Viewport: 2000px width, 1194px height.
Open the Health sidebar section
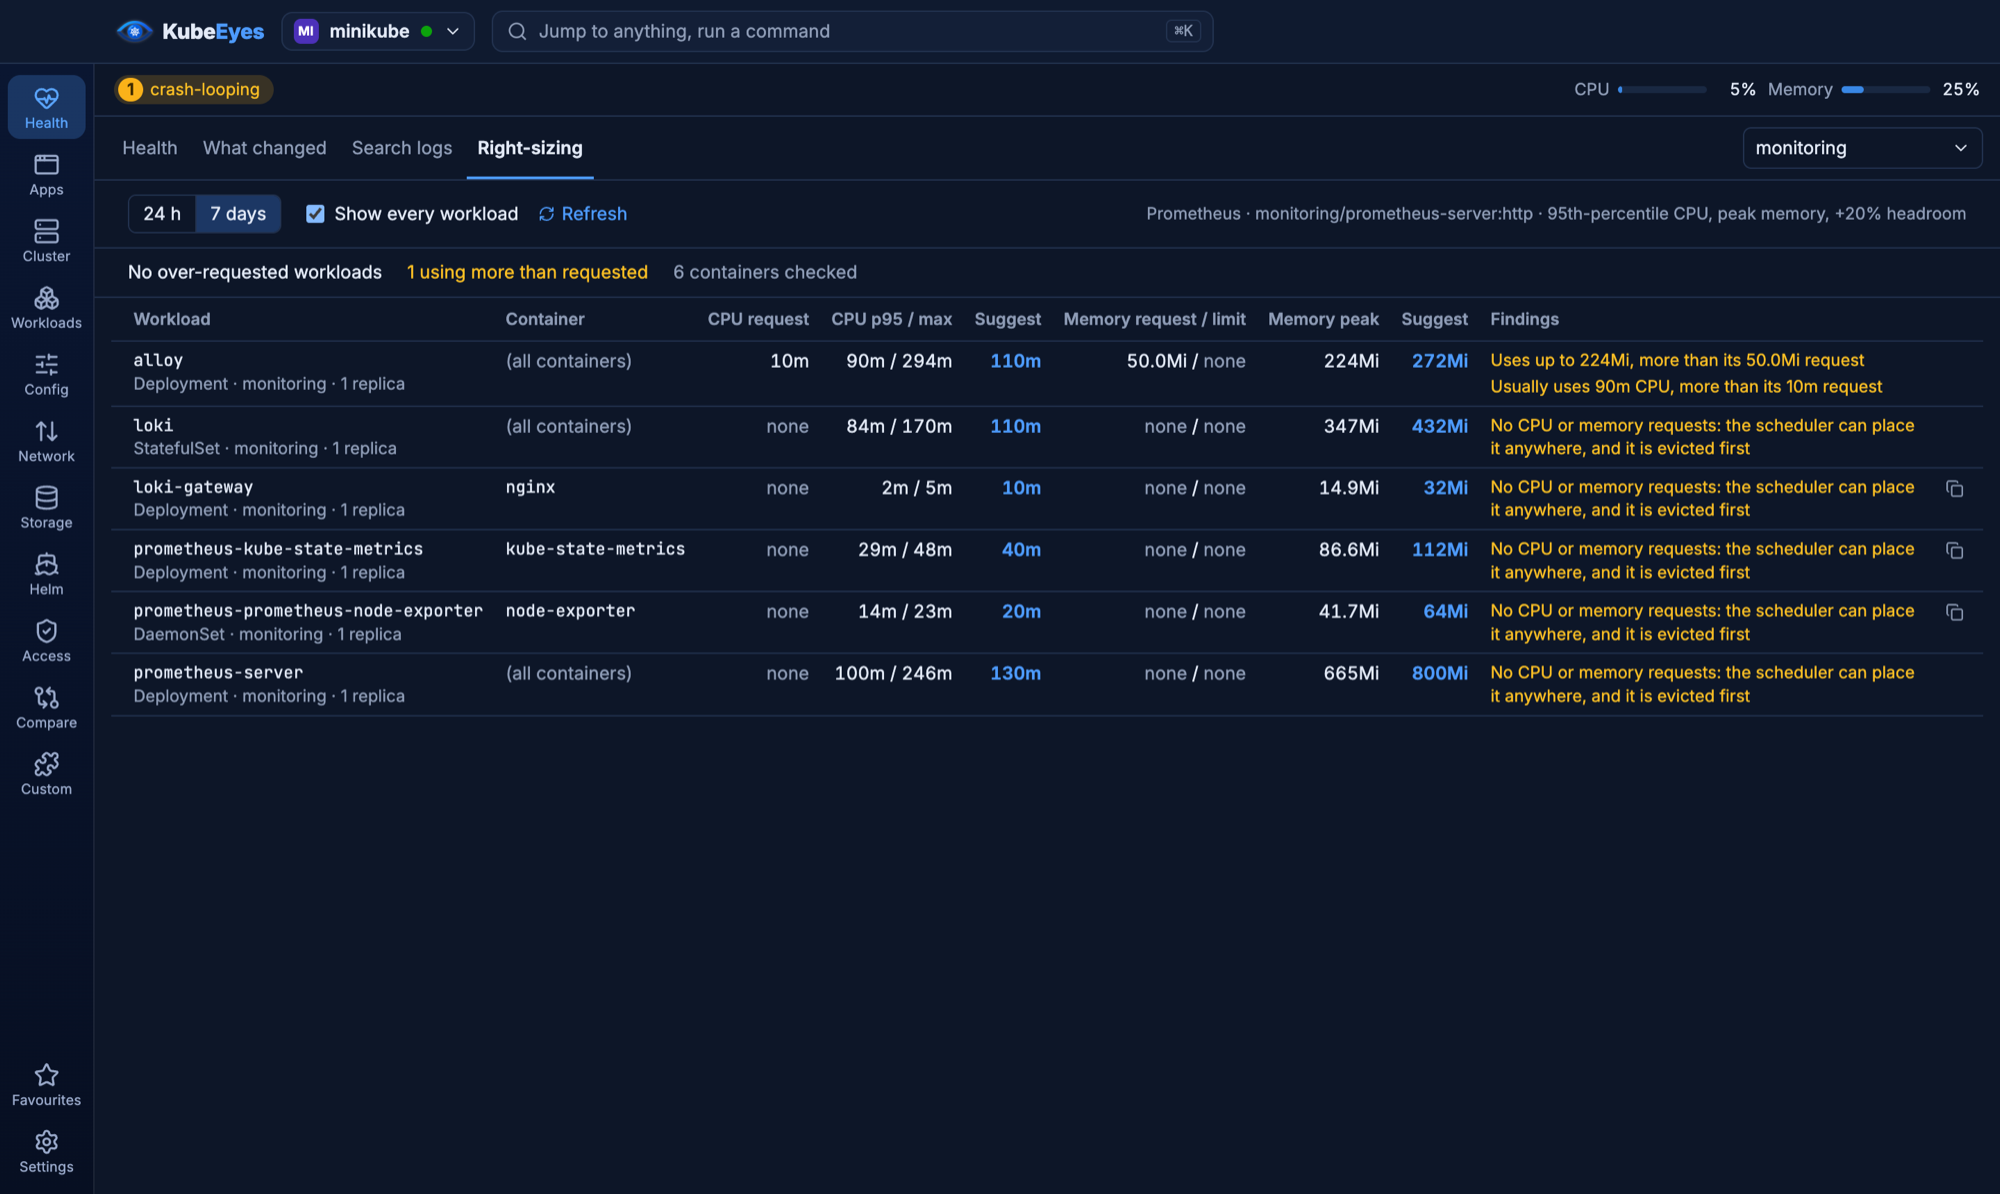[x=46, y=107]
